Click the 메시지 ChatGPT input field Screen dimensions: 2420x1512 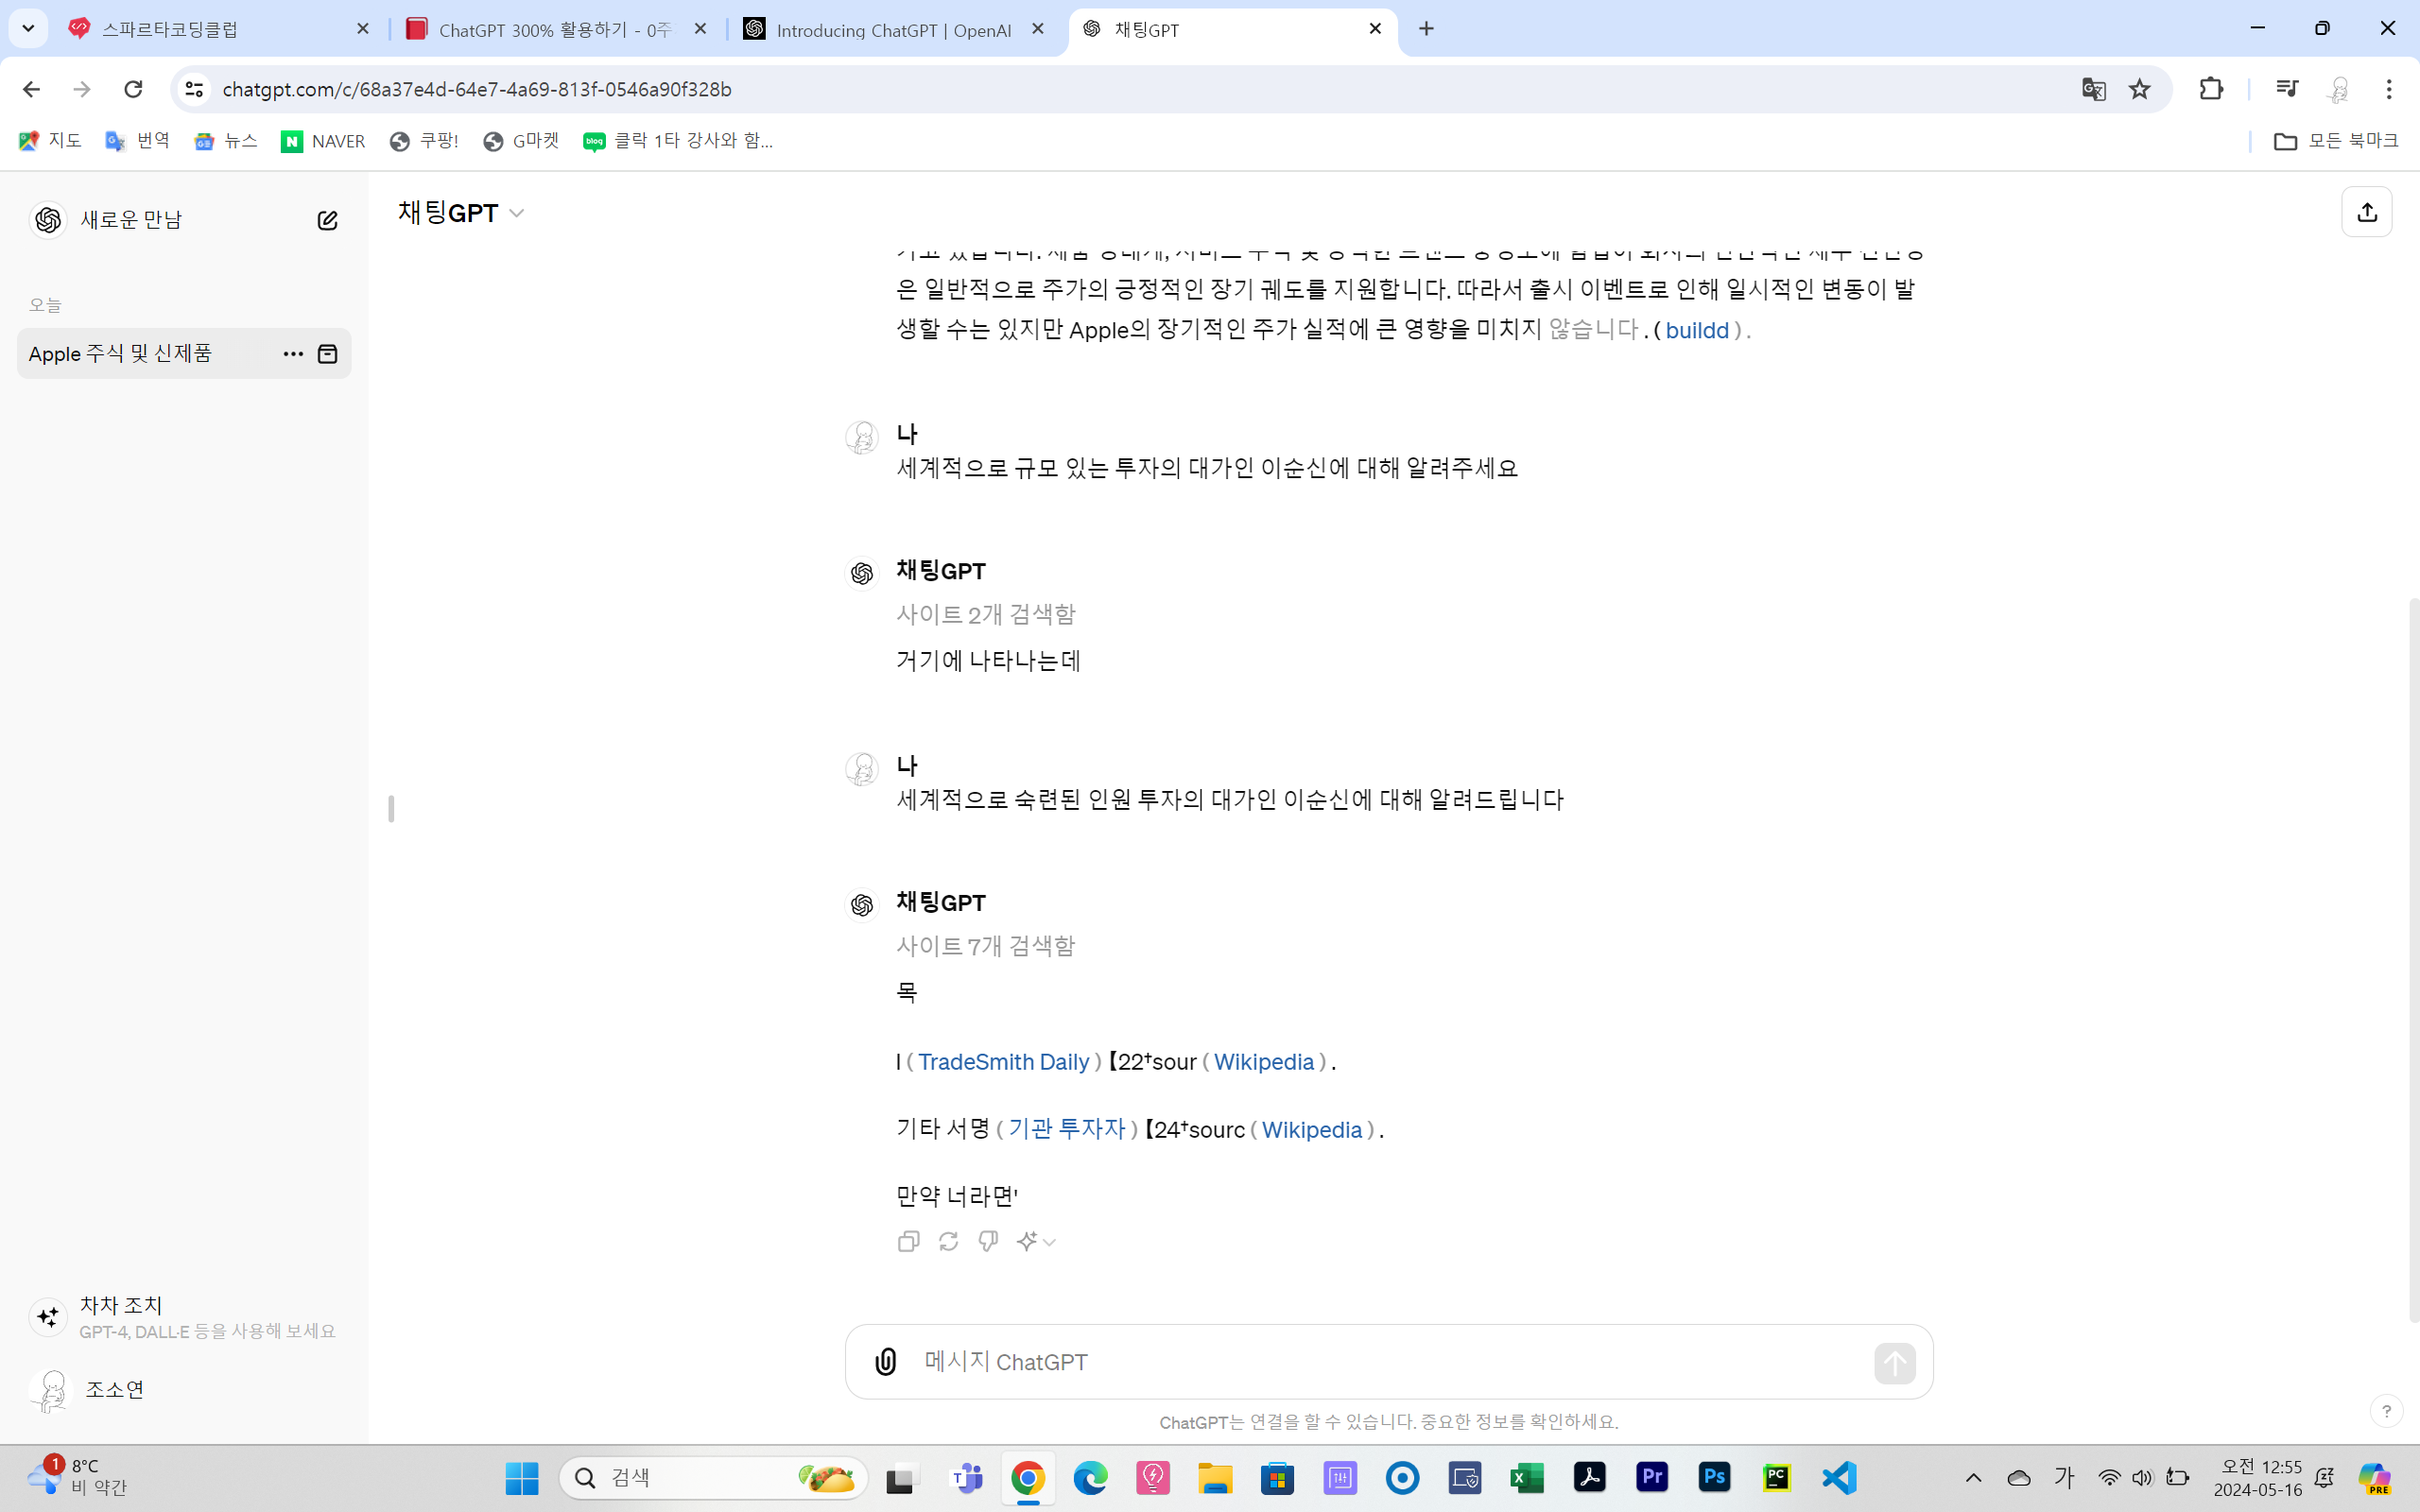pyautogui.click(x=1390, y=1362)
